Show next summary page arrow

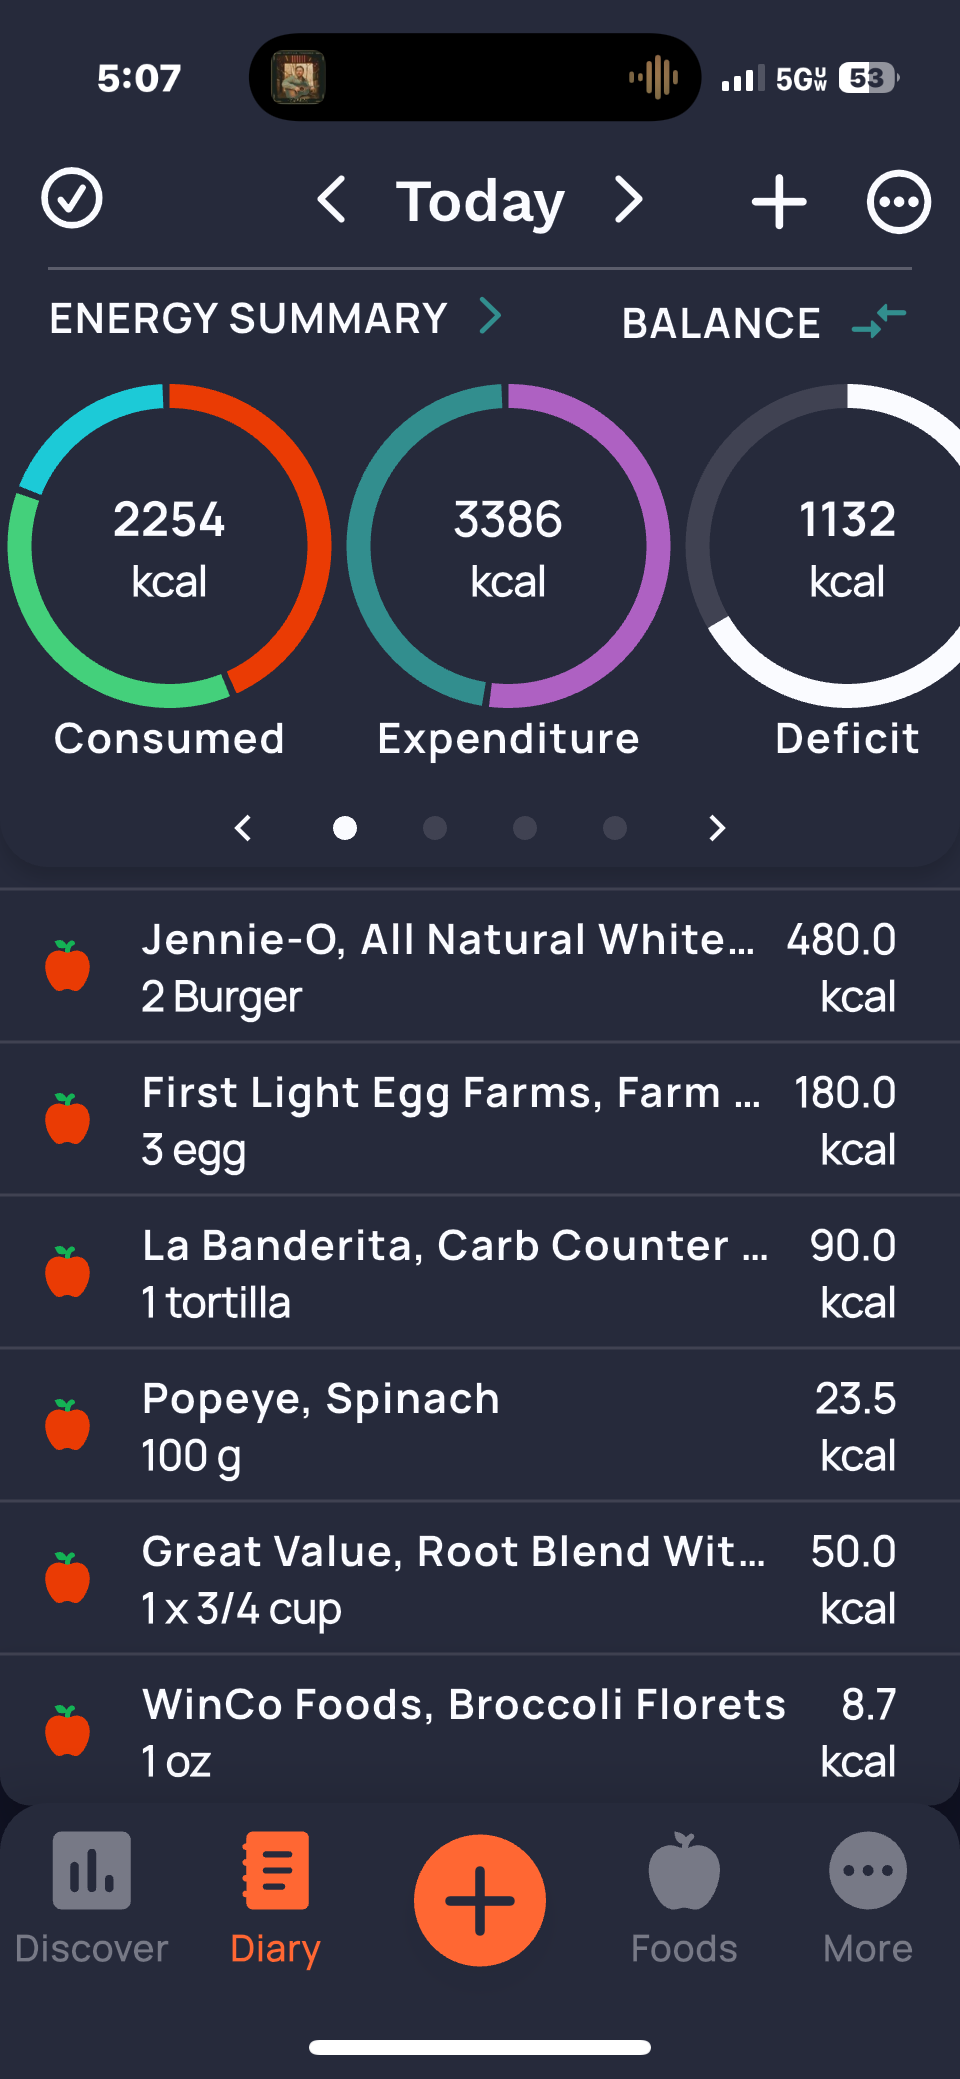point(716,828)
